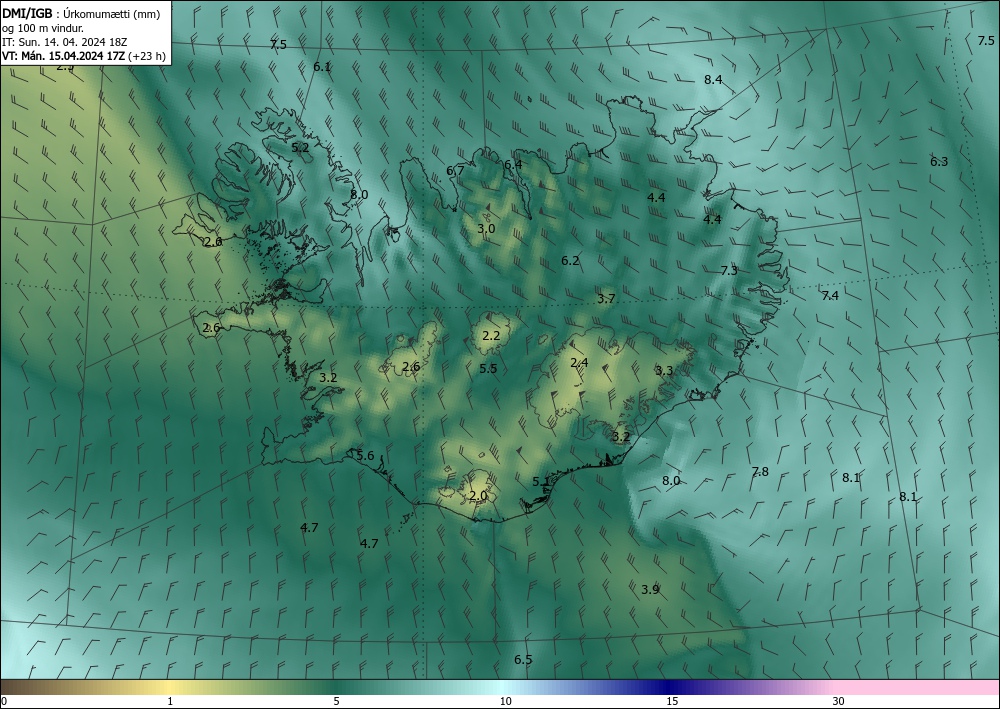This screenshot has height=709, width=1000.
Task: Click the 6.3 value in the far east
Action: pos(939,161)
